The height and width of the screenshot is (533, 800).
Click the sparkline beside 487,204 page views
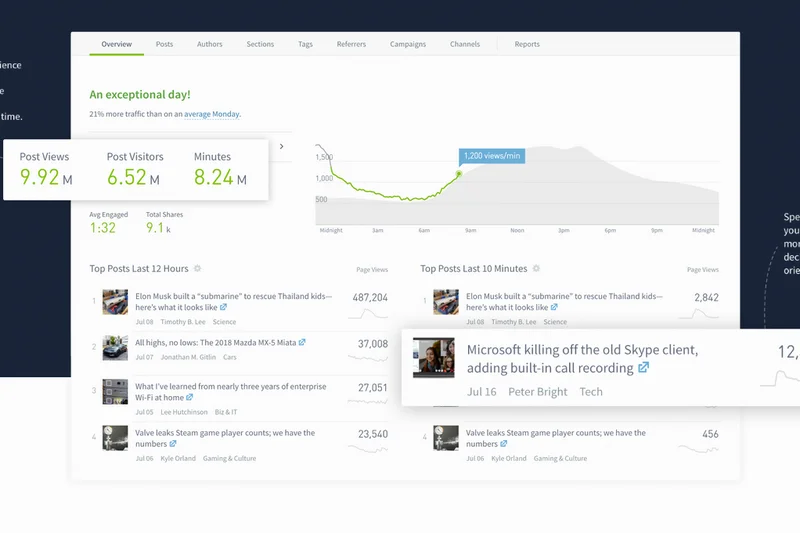(x=369, y=314)
